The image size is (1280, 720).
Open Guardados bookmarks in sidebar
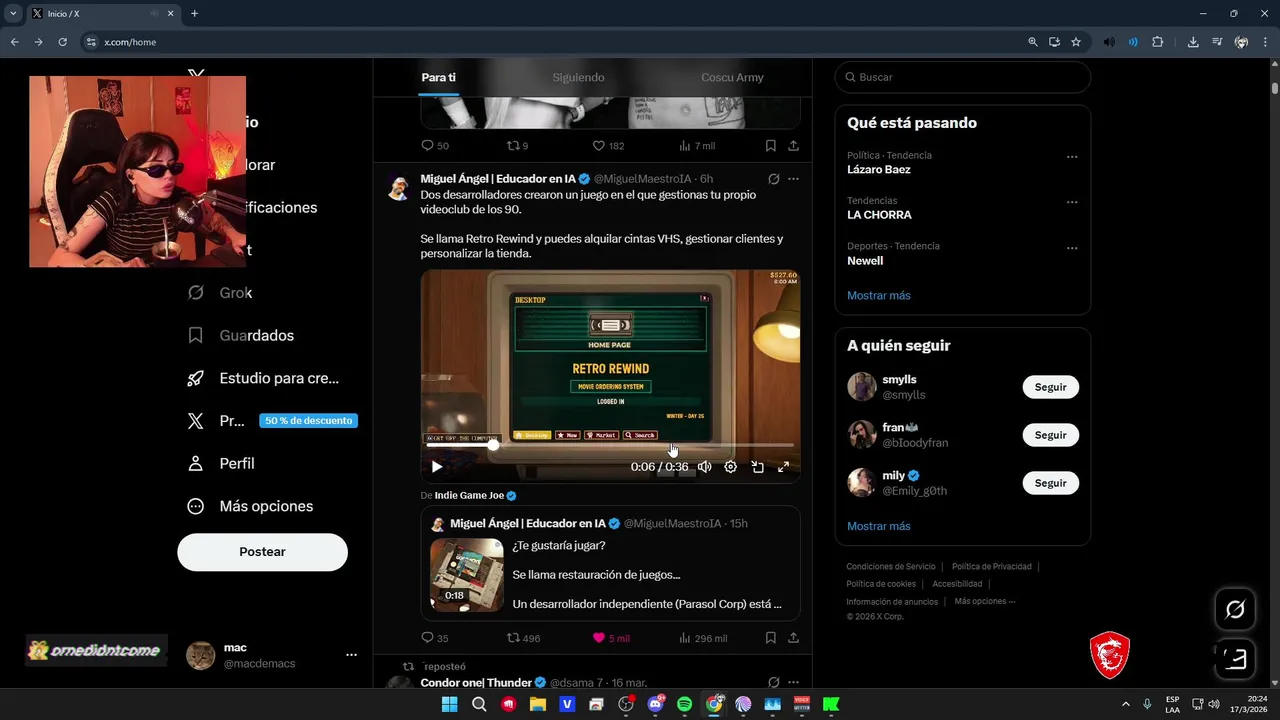coord(241,335)
